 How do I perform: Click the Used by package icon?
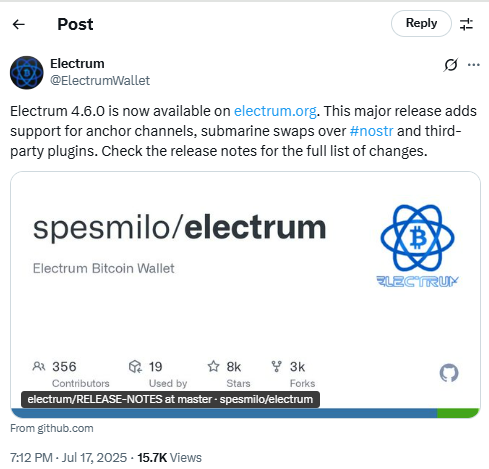135,366
